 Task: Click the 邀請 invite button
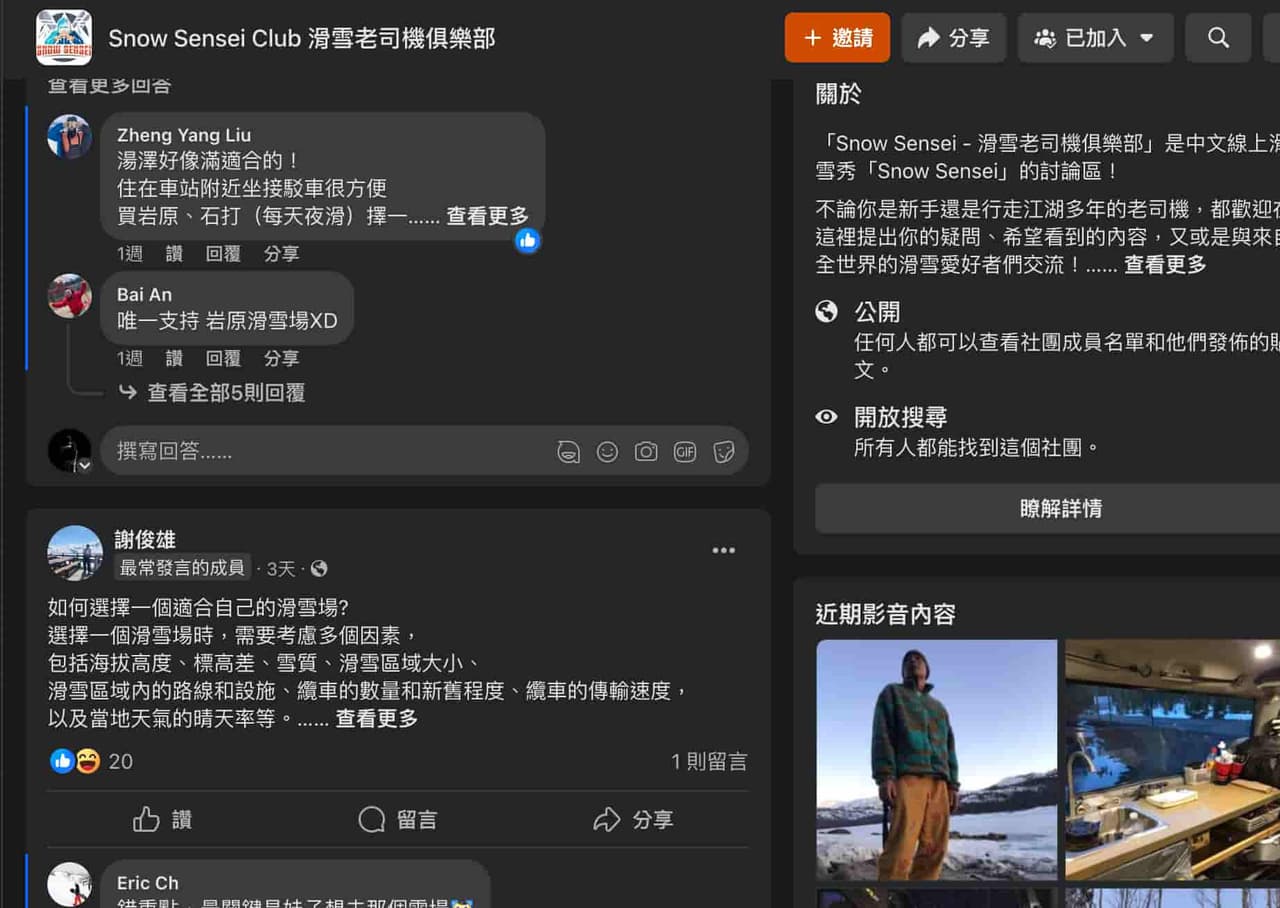click(837, 38)
